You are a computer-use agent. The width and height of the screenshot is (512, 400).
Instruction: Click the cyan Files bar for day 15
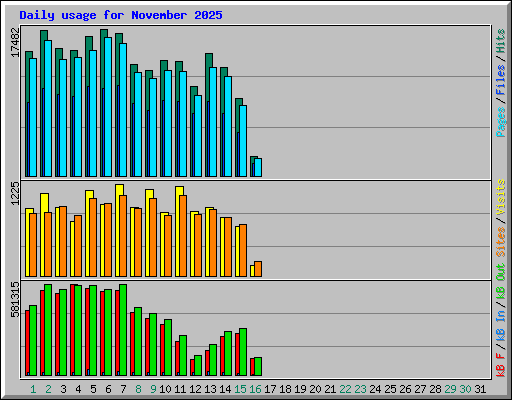click(x=243, y=141)
